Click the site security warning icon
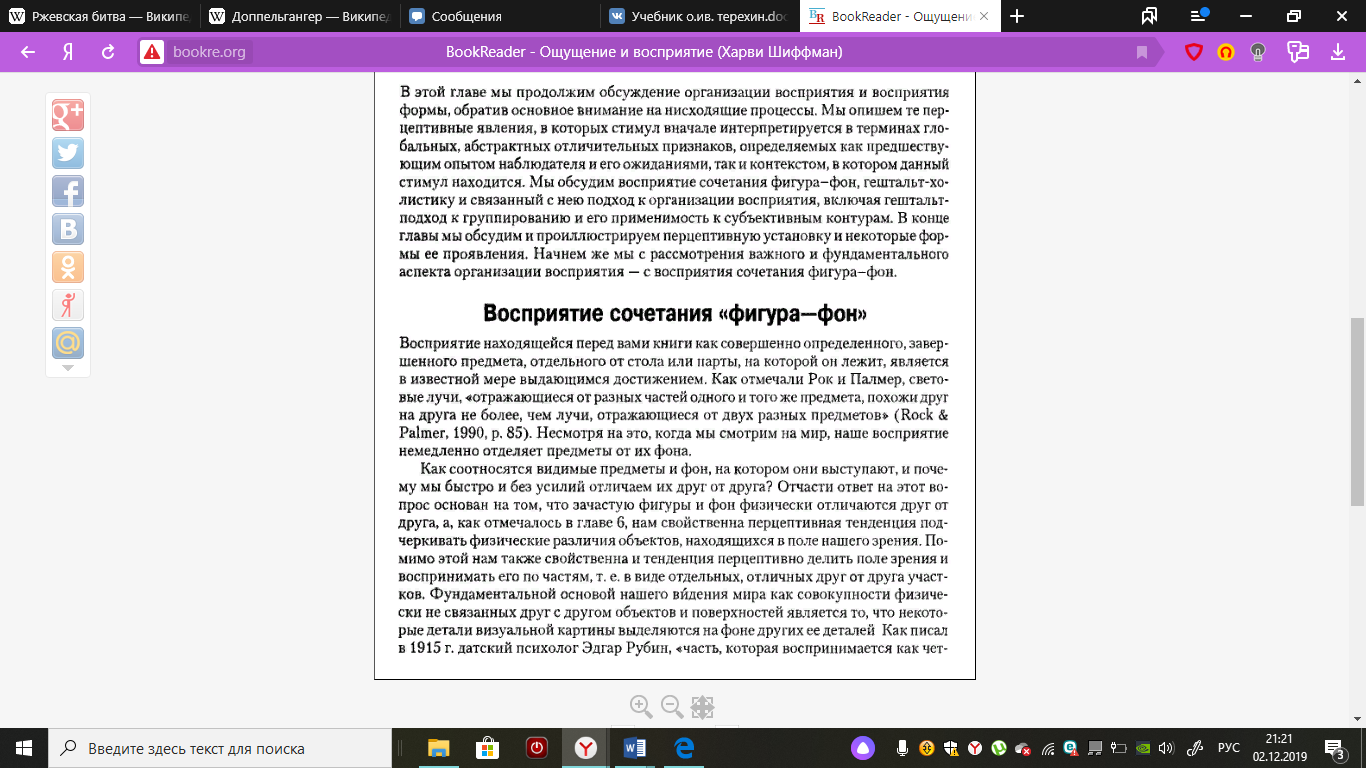This screenshot has height=768, width=1366. [x=152, y=52]
